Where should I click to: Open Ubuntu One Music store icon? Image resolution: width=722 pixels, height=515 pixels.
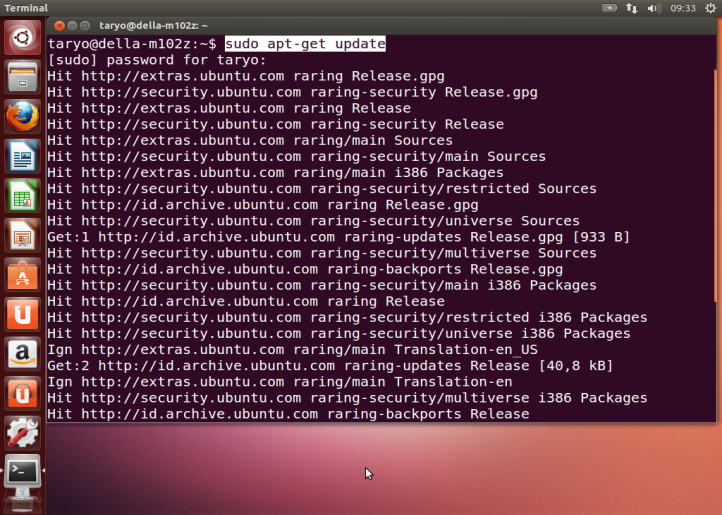(x=22, y=394)
